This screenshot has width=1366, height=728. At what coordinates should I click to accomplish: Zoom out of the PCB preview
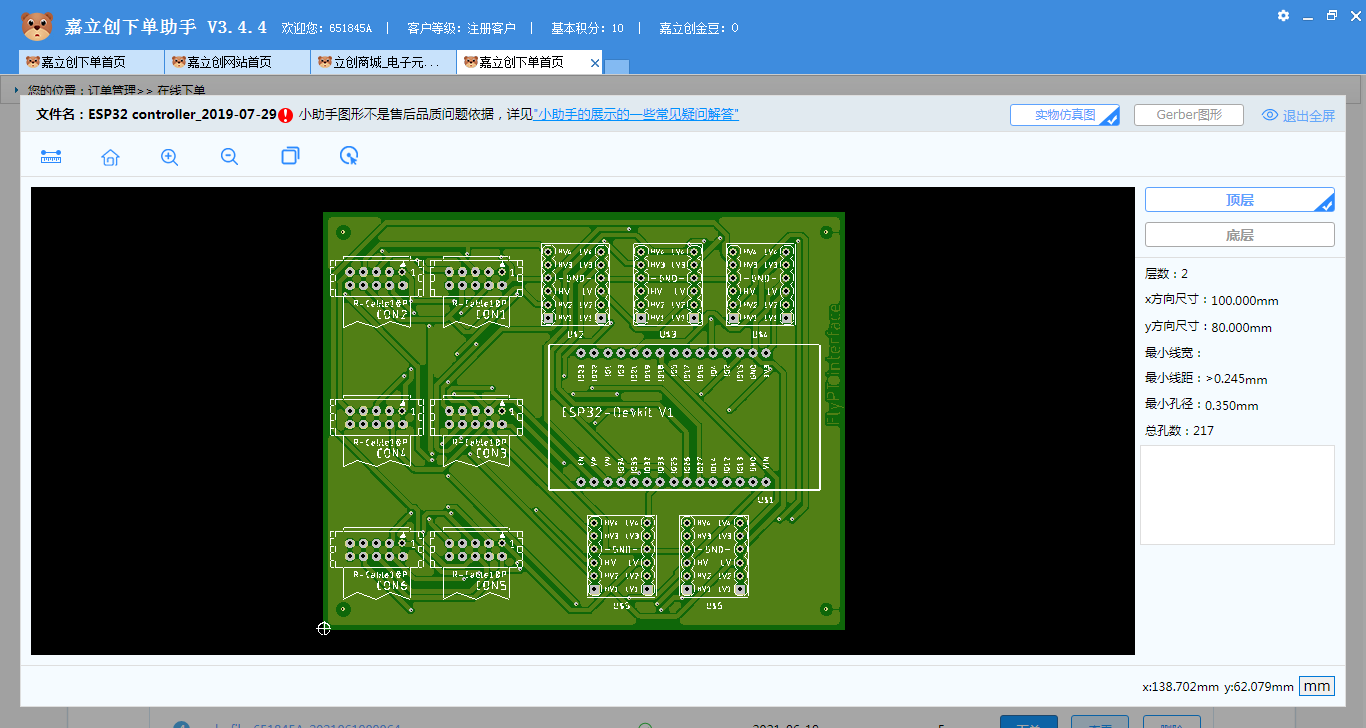point(229,157)
